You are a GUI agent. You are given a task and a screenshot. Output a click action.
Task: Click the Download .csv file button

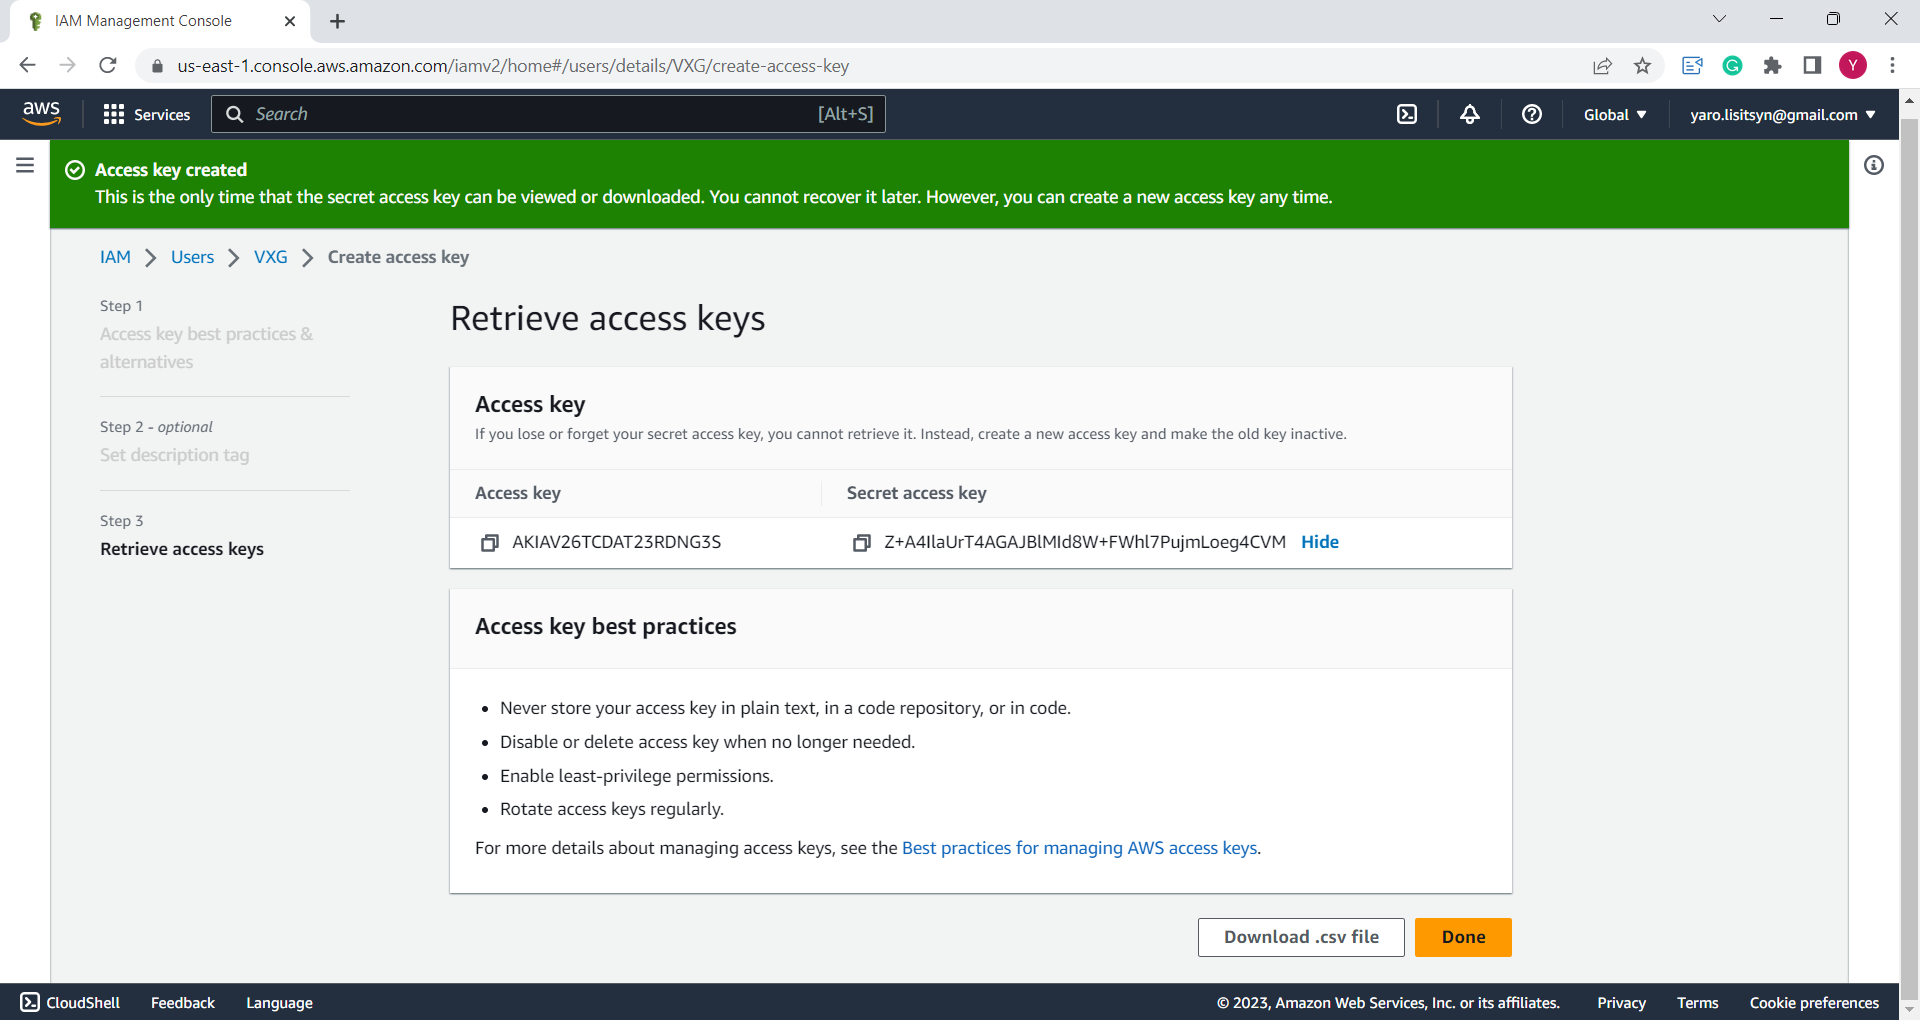[x=1300, y=937]
